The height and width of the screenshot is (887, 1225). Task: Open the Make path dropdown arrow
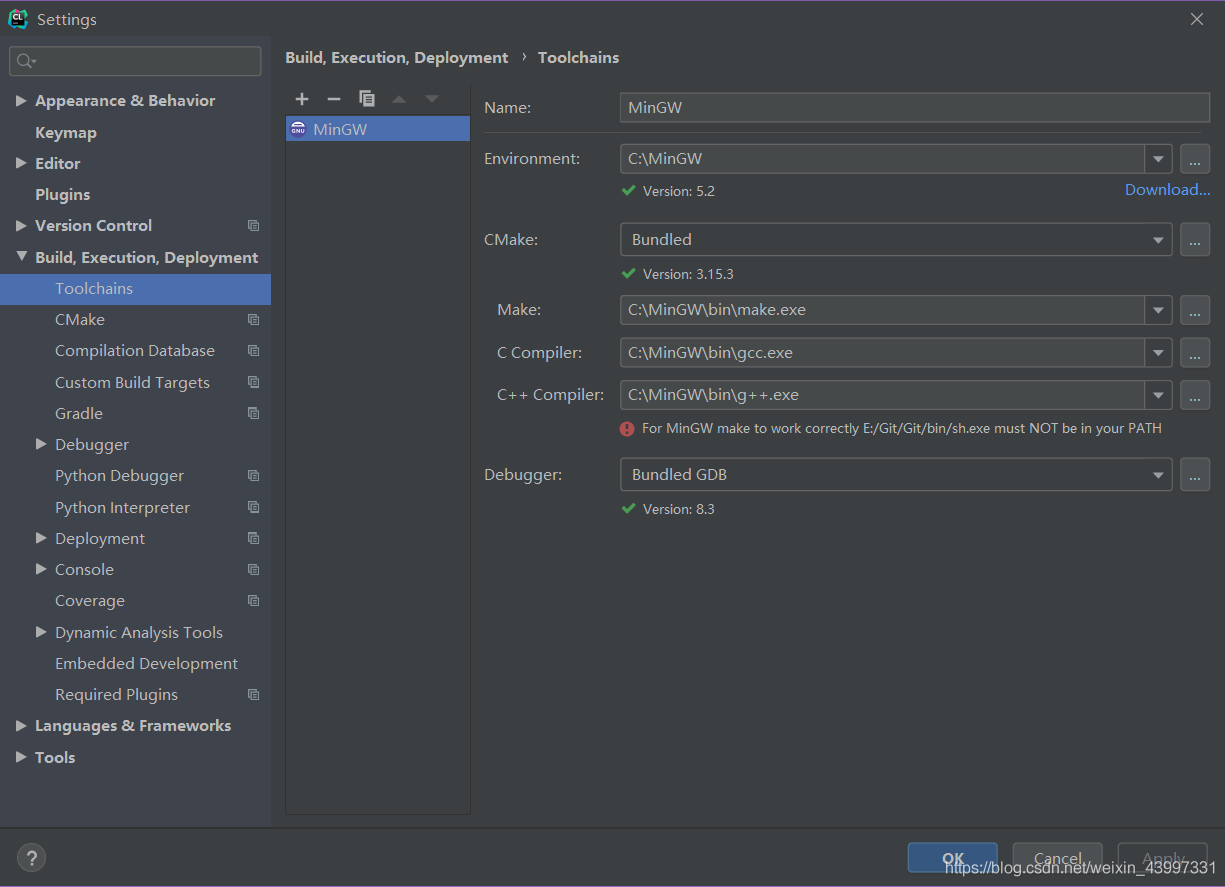pyautogui.click(x=1158, y=310)
